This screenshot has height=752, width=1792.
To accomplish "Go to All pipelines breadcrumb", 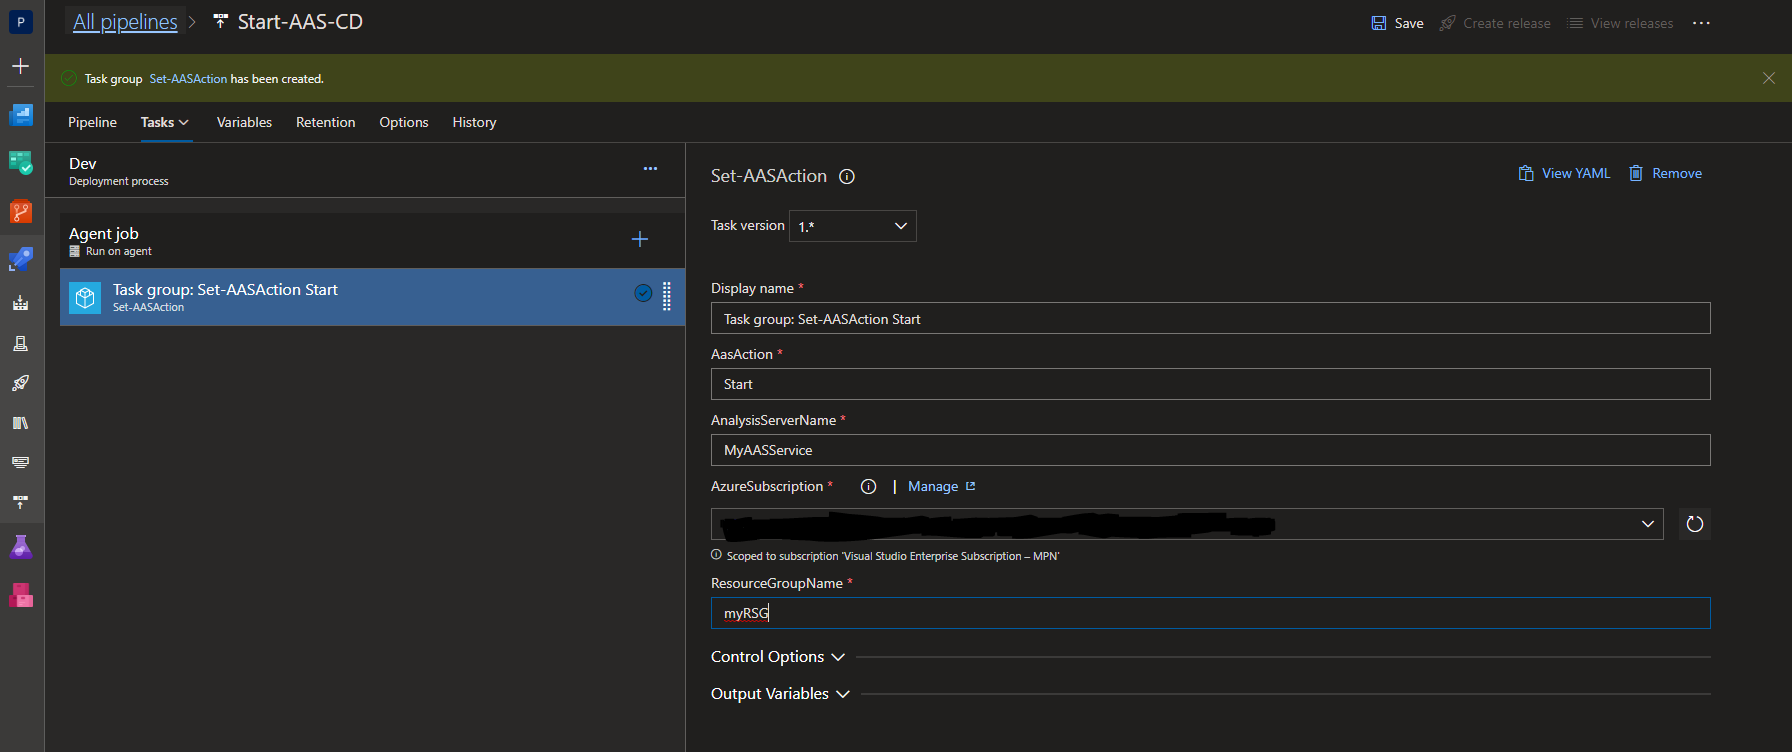I will pyautogui.click(x=125, y=22).
